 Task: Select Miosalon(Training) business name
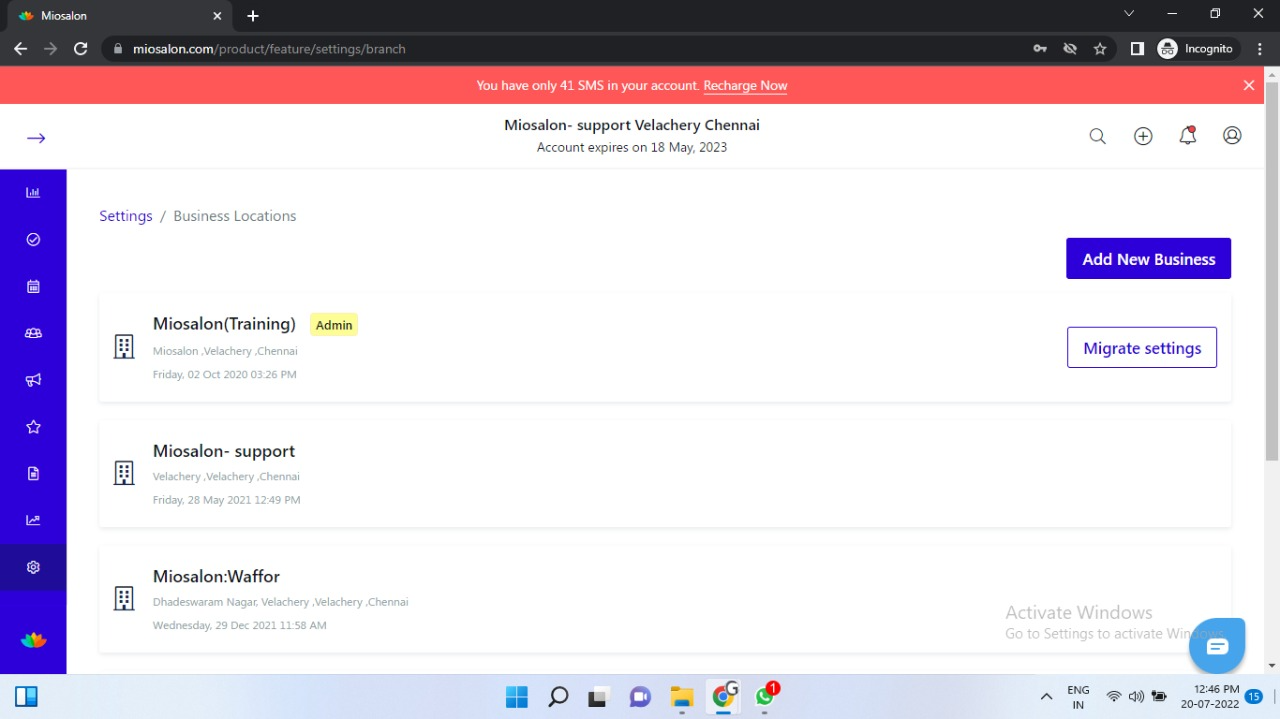tap(224, 324)
